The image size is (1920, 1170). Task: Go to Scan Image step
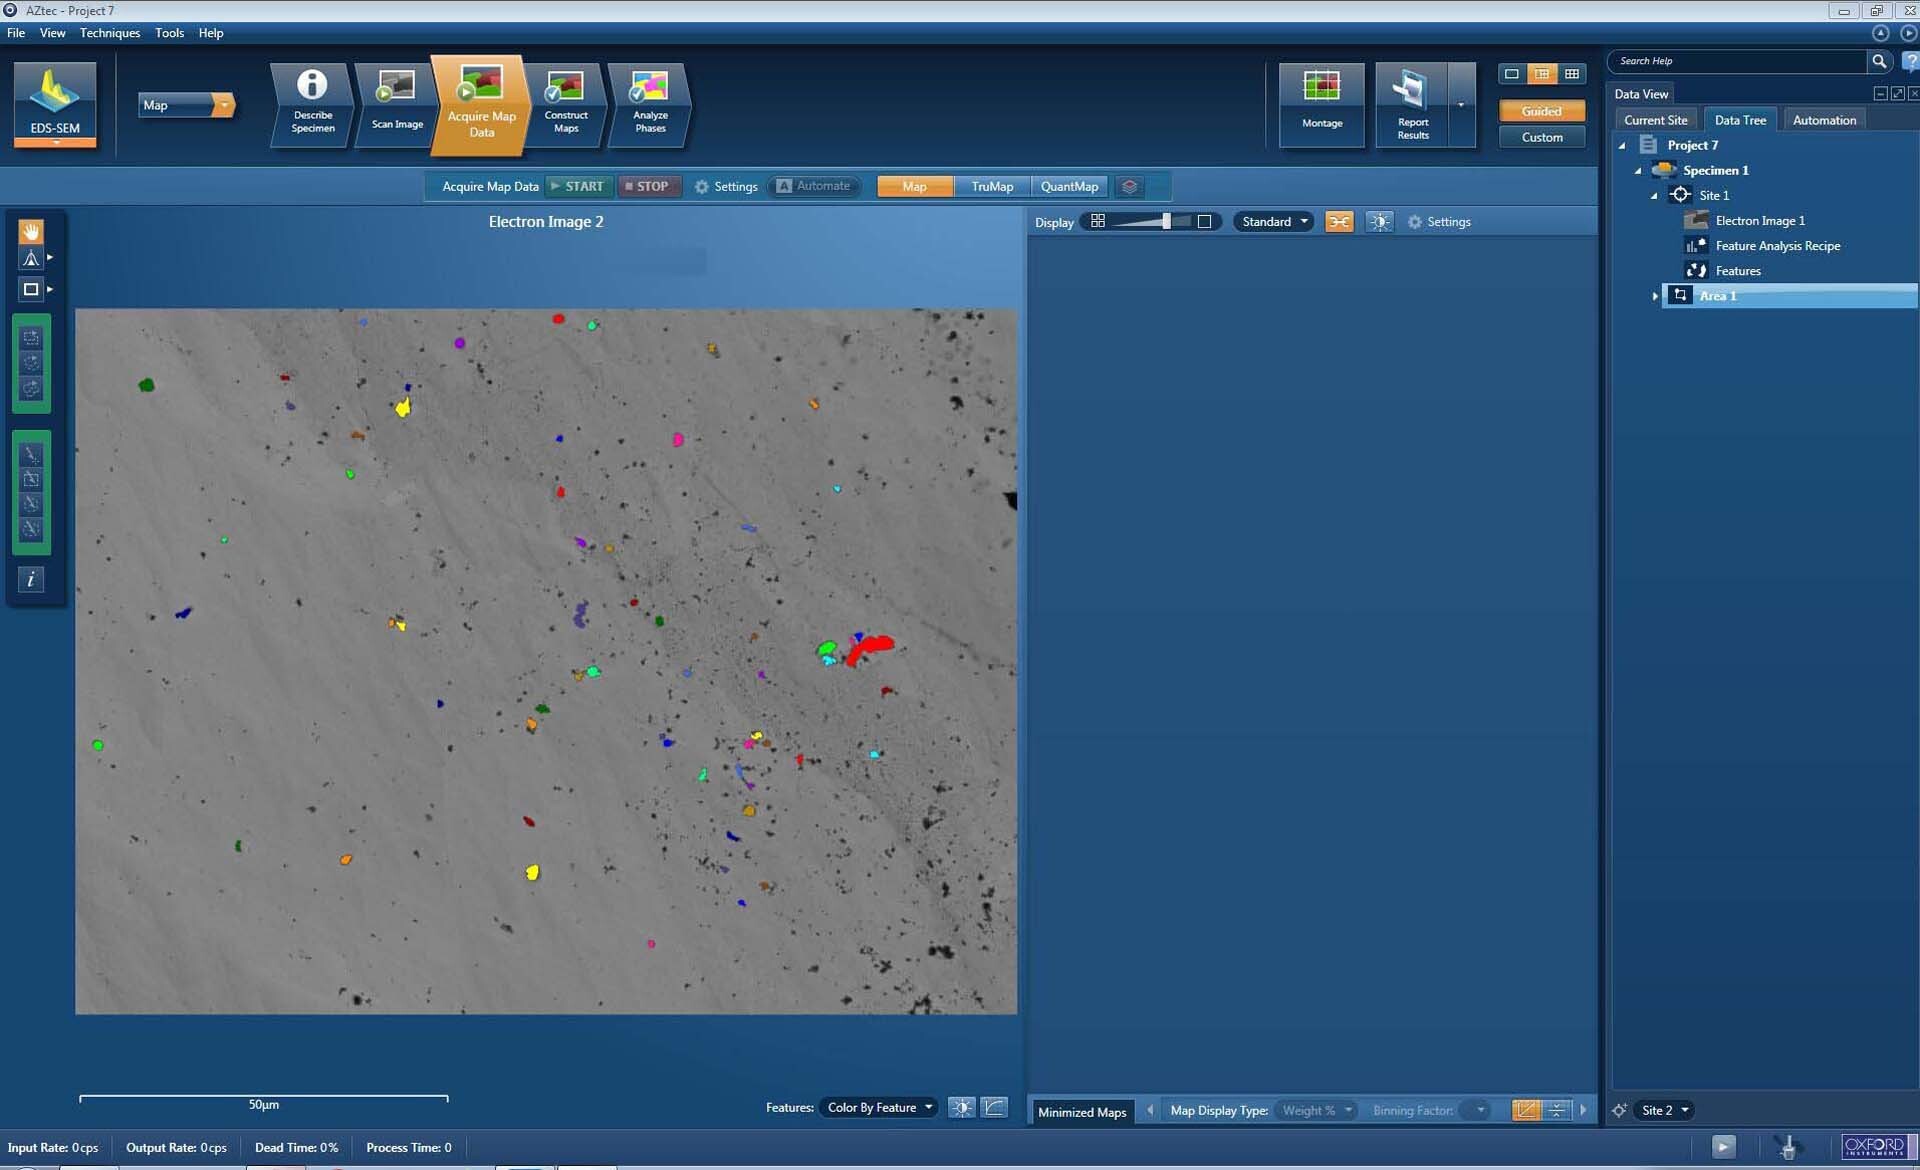point(397,105)
